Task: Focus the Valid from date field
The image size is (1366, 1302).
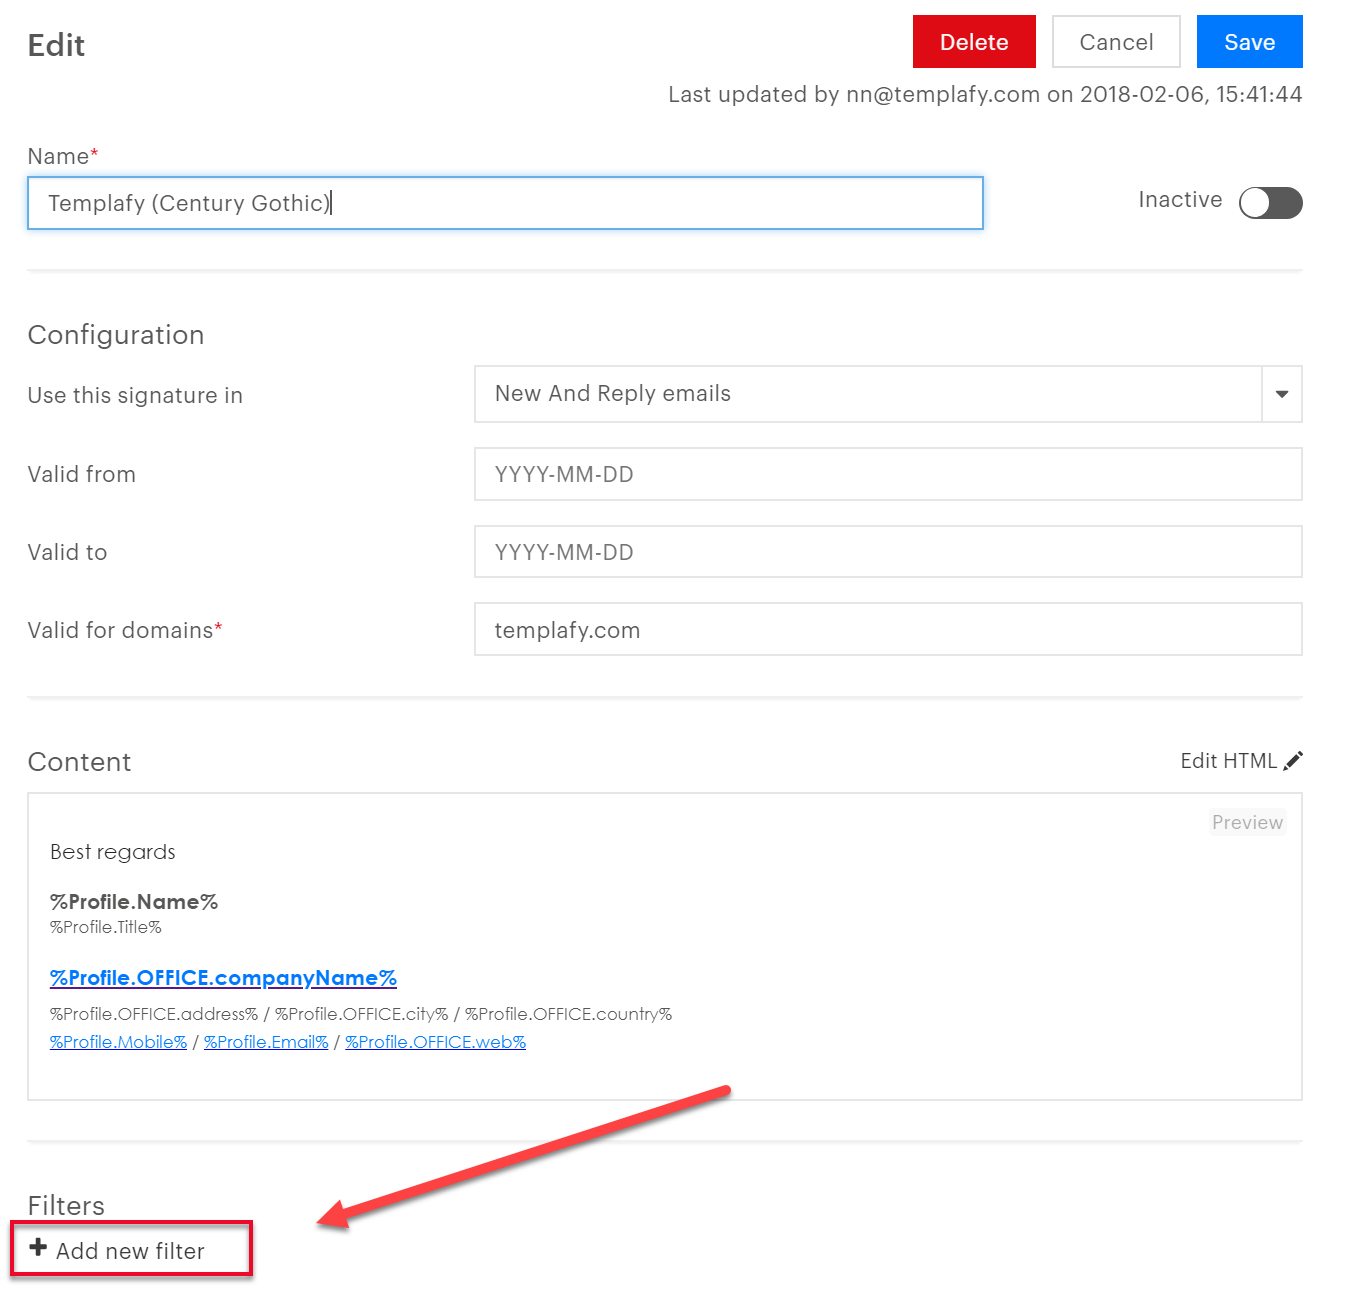Action: [x=886, y=474]
